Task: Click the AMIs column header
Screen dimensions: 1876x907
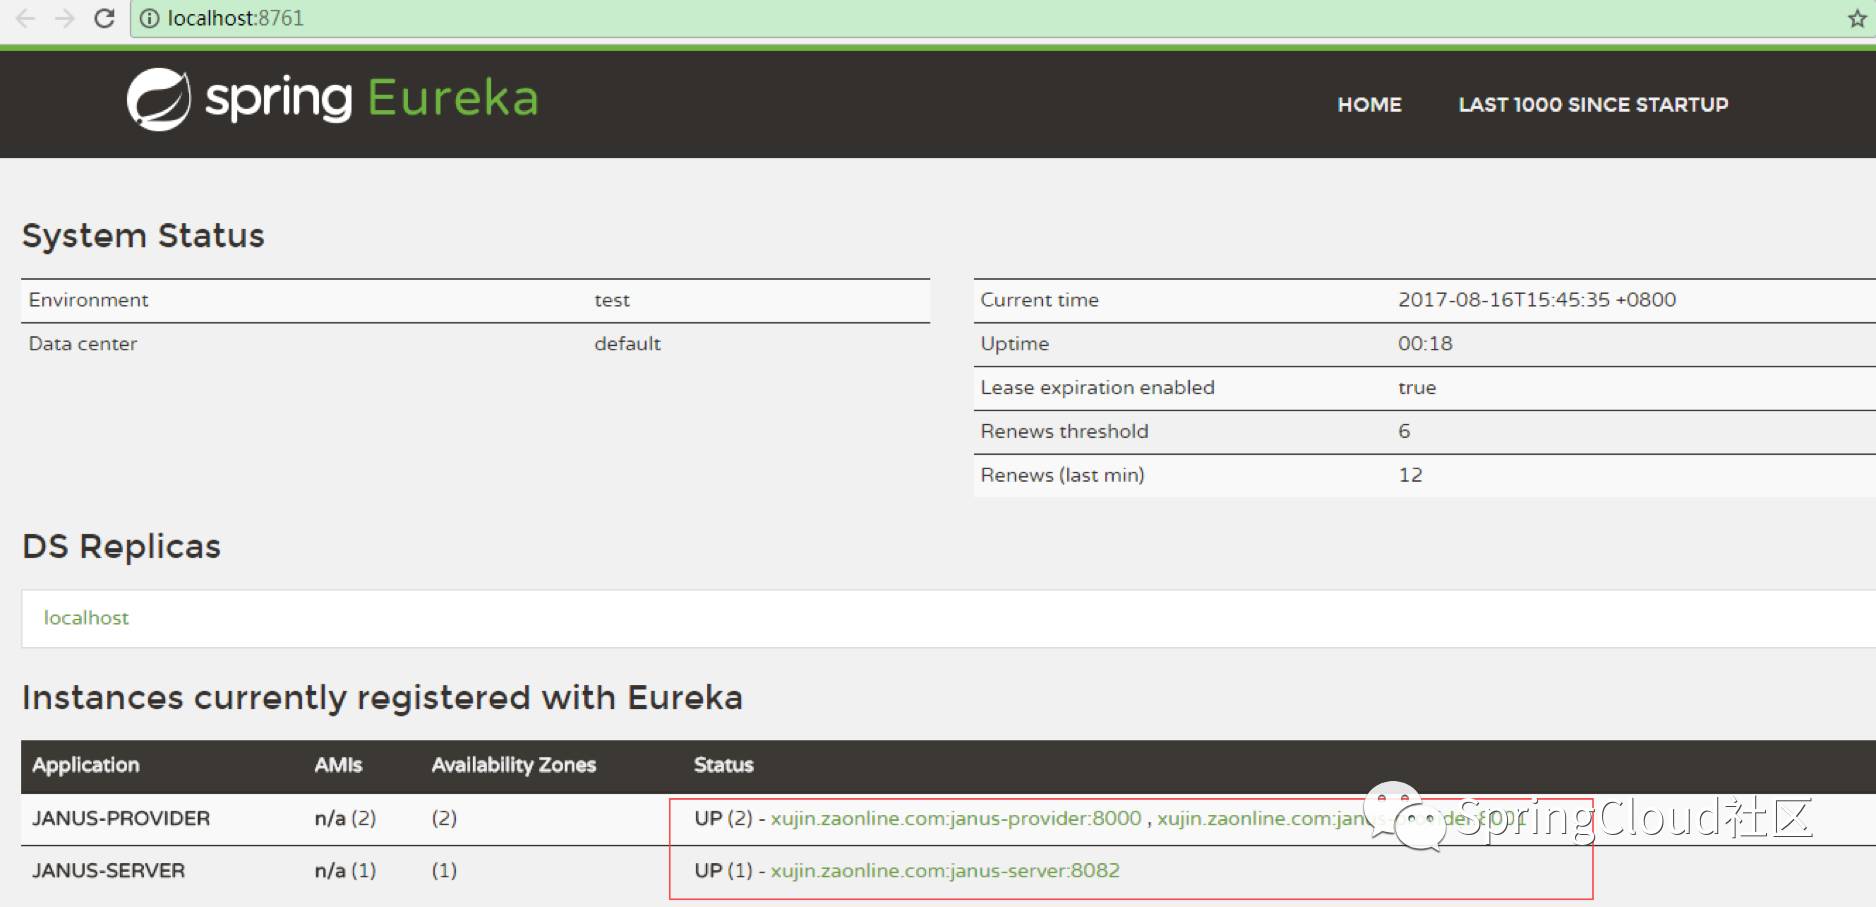Action: pyautogui.click(x=338, y=765)
